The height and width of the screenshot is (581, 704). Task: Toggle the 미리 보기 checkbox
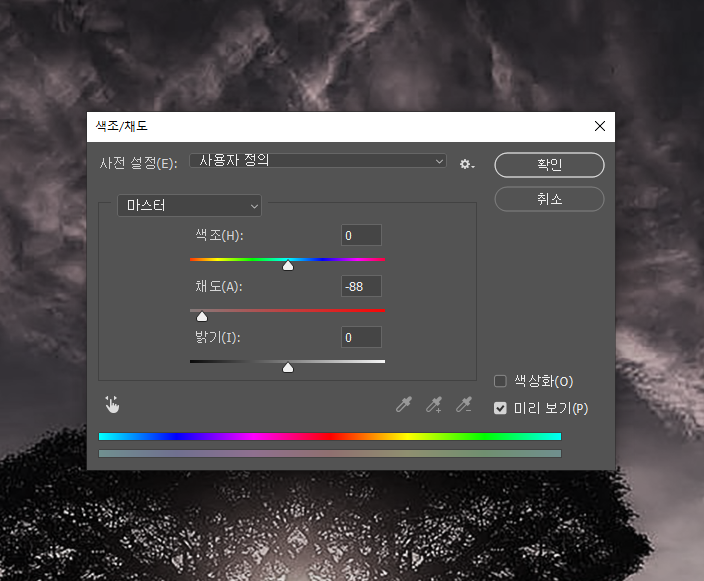pyautogui.click(x=501, y=408)
